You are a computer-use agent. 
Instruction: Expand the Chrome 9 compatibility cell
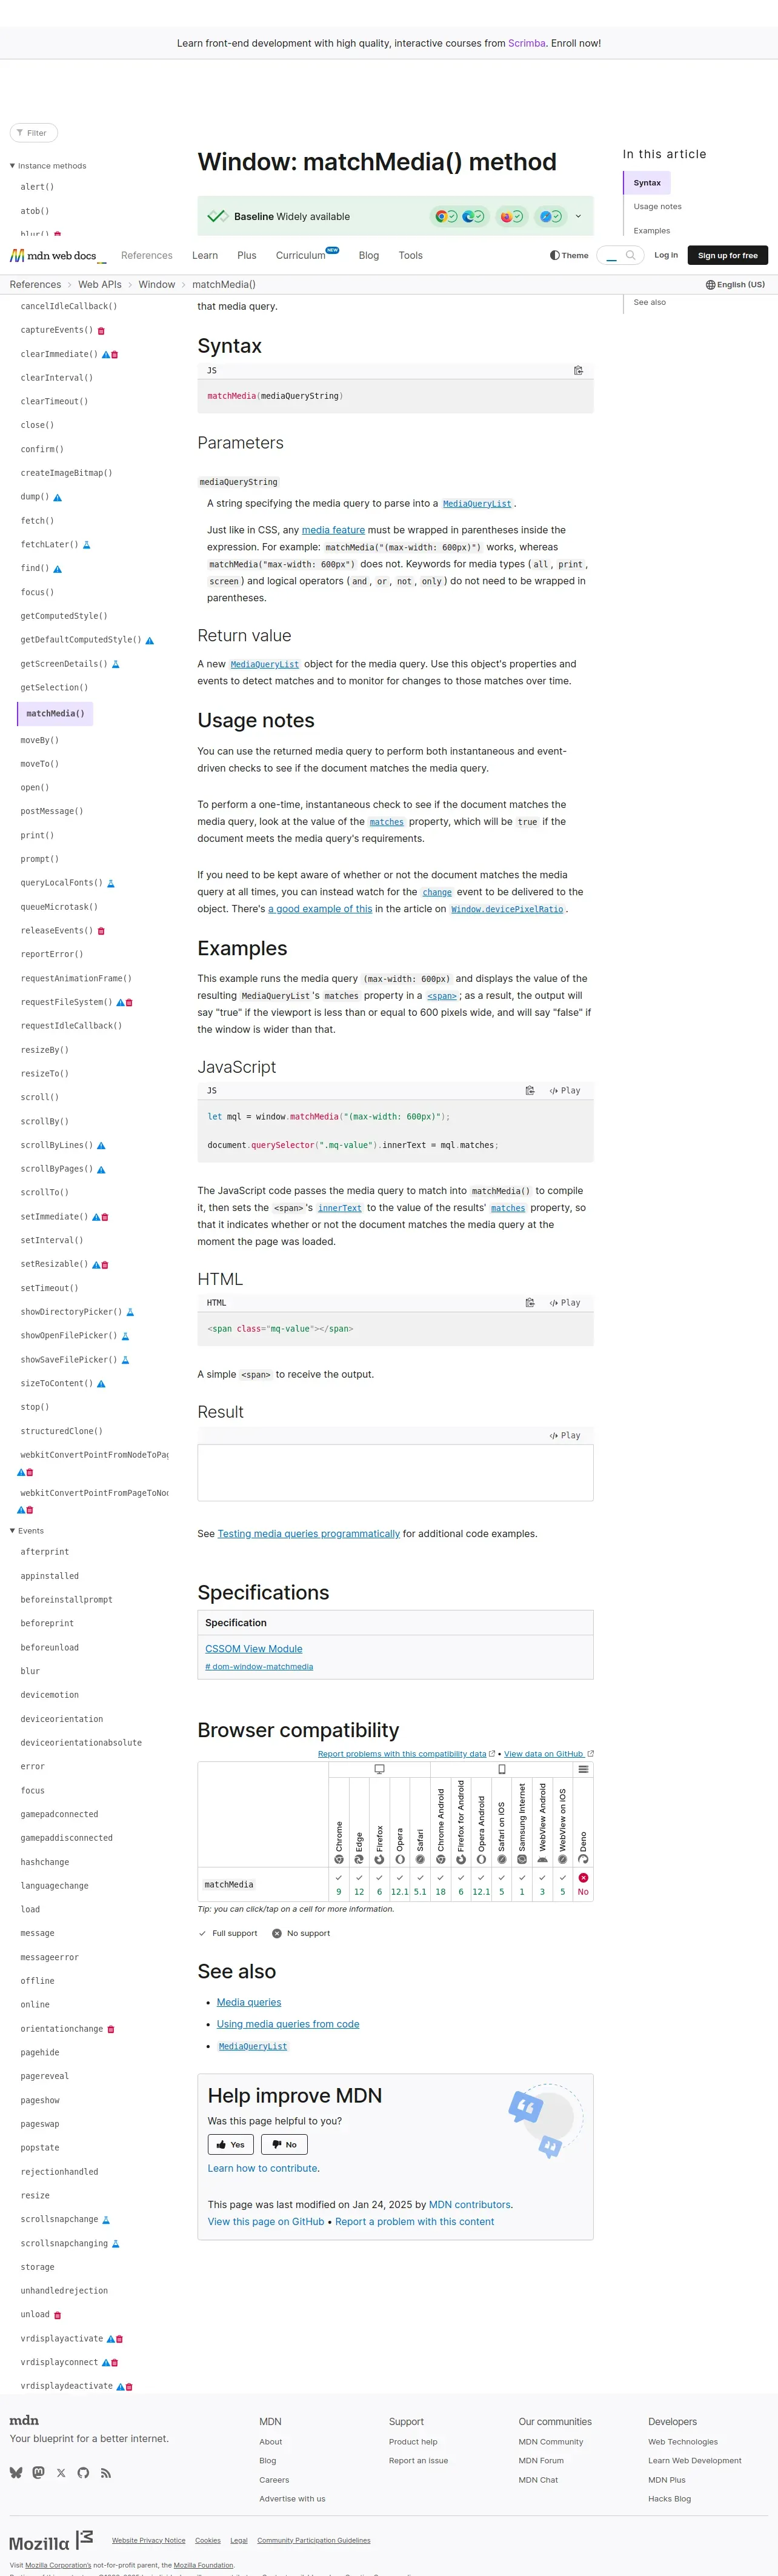tap(339, 1884)
